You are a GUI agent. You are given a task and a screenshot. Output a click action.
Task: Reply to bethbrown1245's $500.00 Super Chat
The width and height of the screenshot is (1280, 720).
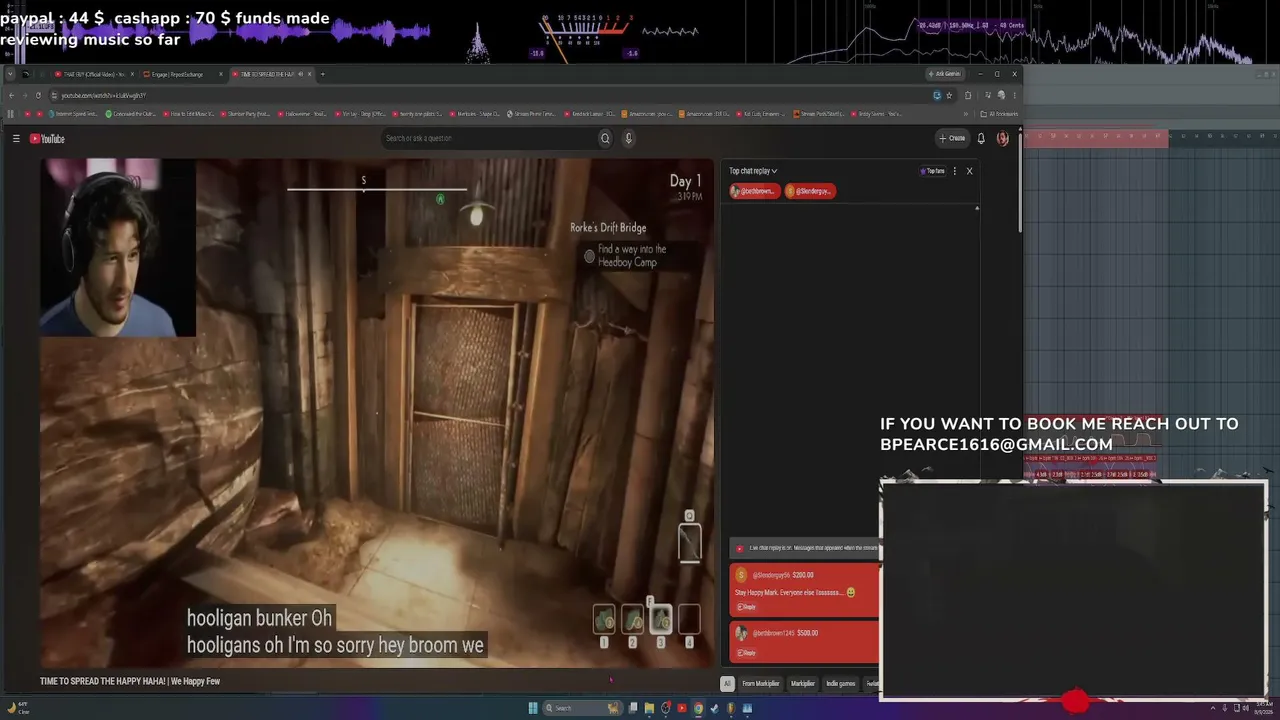click(x=747, y=653)
